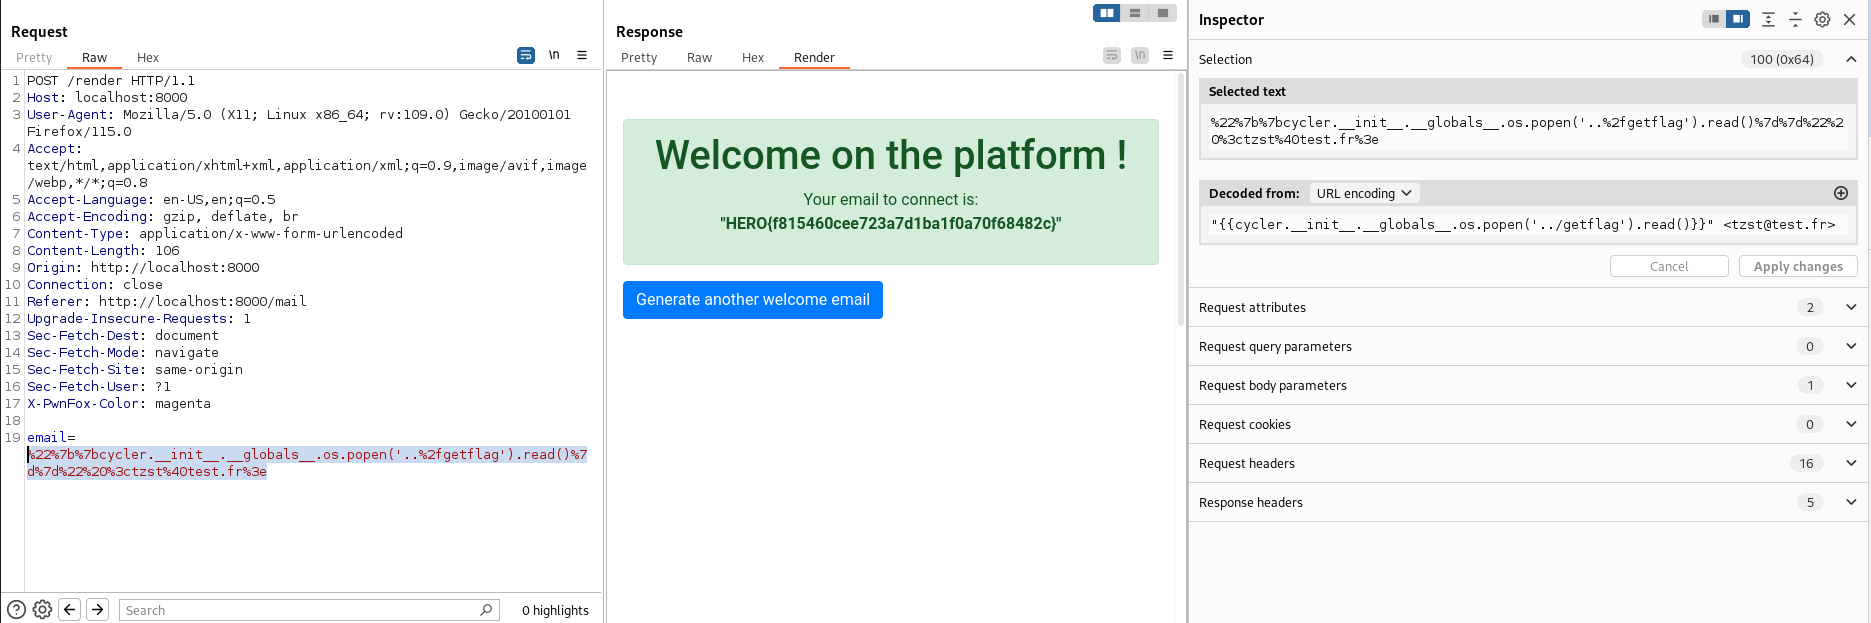The height and width of the screenshot is (623, 1871).
Task: Click the add decoding plus icon
Action: [x=1840, y=193]
